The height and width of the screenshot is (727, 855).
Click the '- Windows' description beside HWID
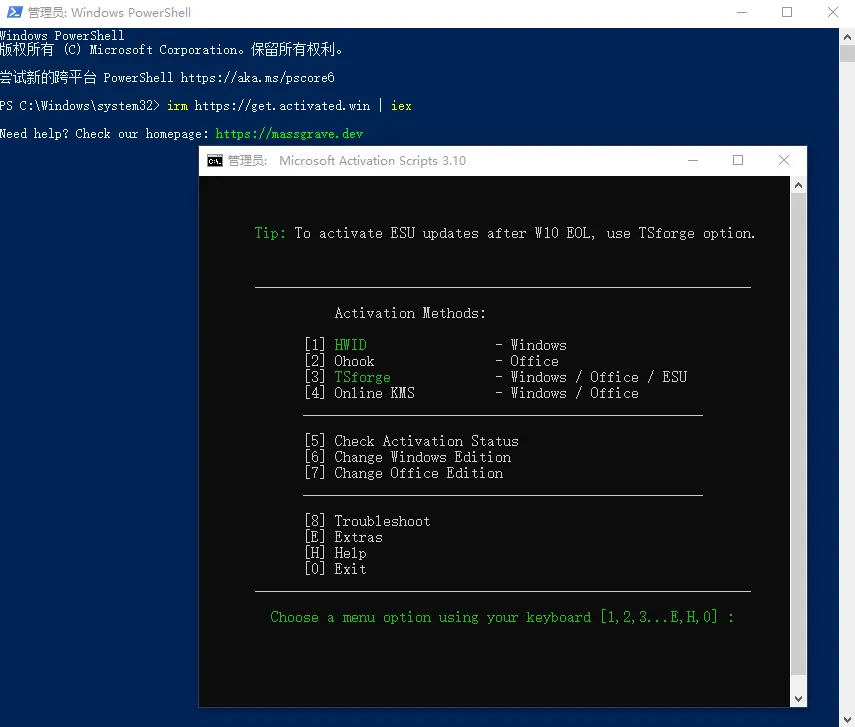531,345
